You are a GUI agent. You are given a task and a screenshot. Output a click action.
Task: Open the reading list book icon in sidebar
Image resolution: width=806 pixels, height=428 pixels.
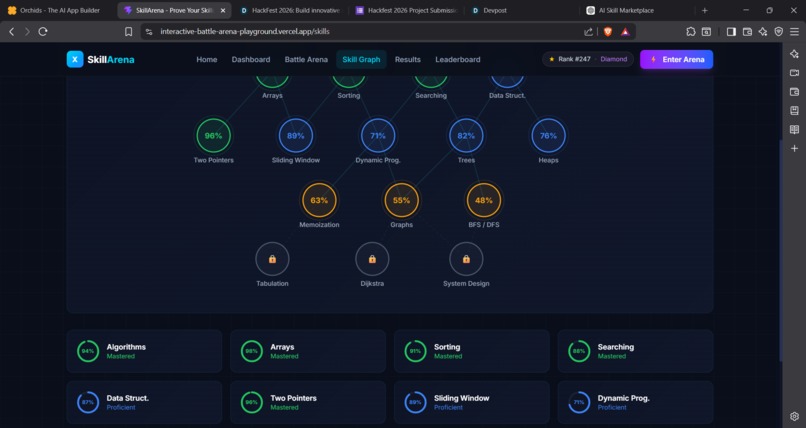(794, 129)
